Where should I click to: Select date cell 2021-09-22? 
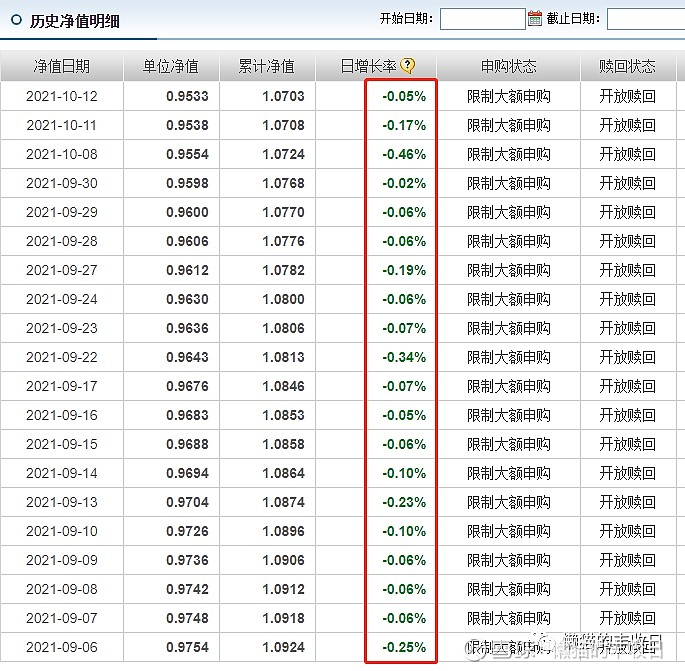pos(62,357)
